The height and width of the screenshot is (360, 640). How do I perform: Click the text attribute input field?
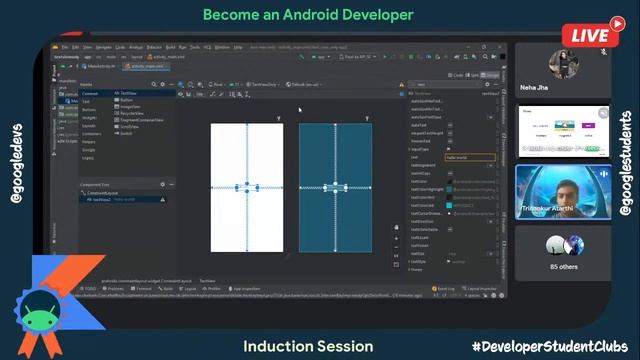coord(470,157)
